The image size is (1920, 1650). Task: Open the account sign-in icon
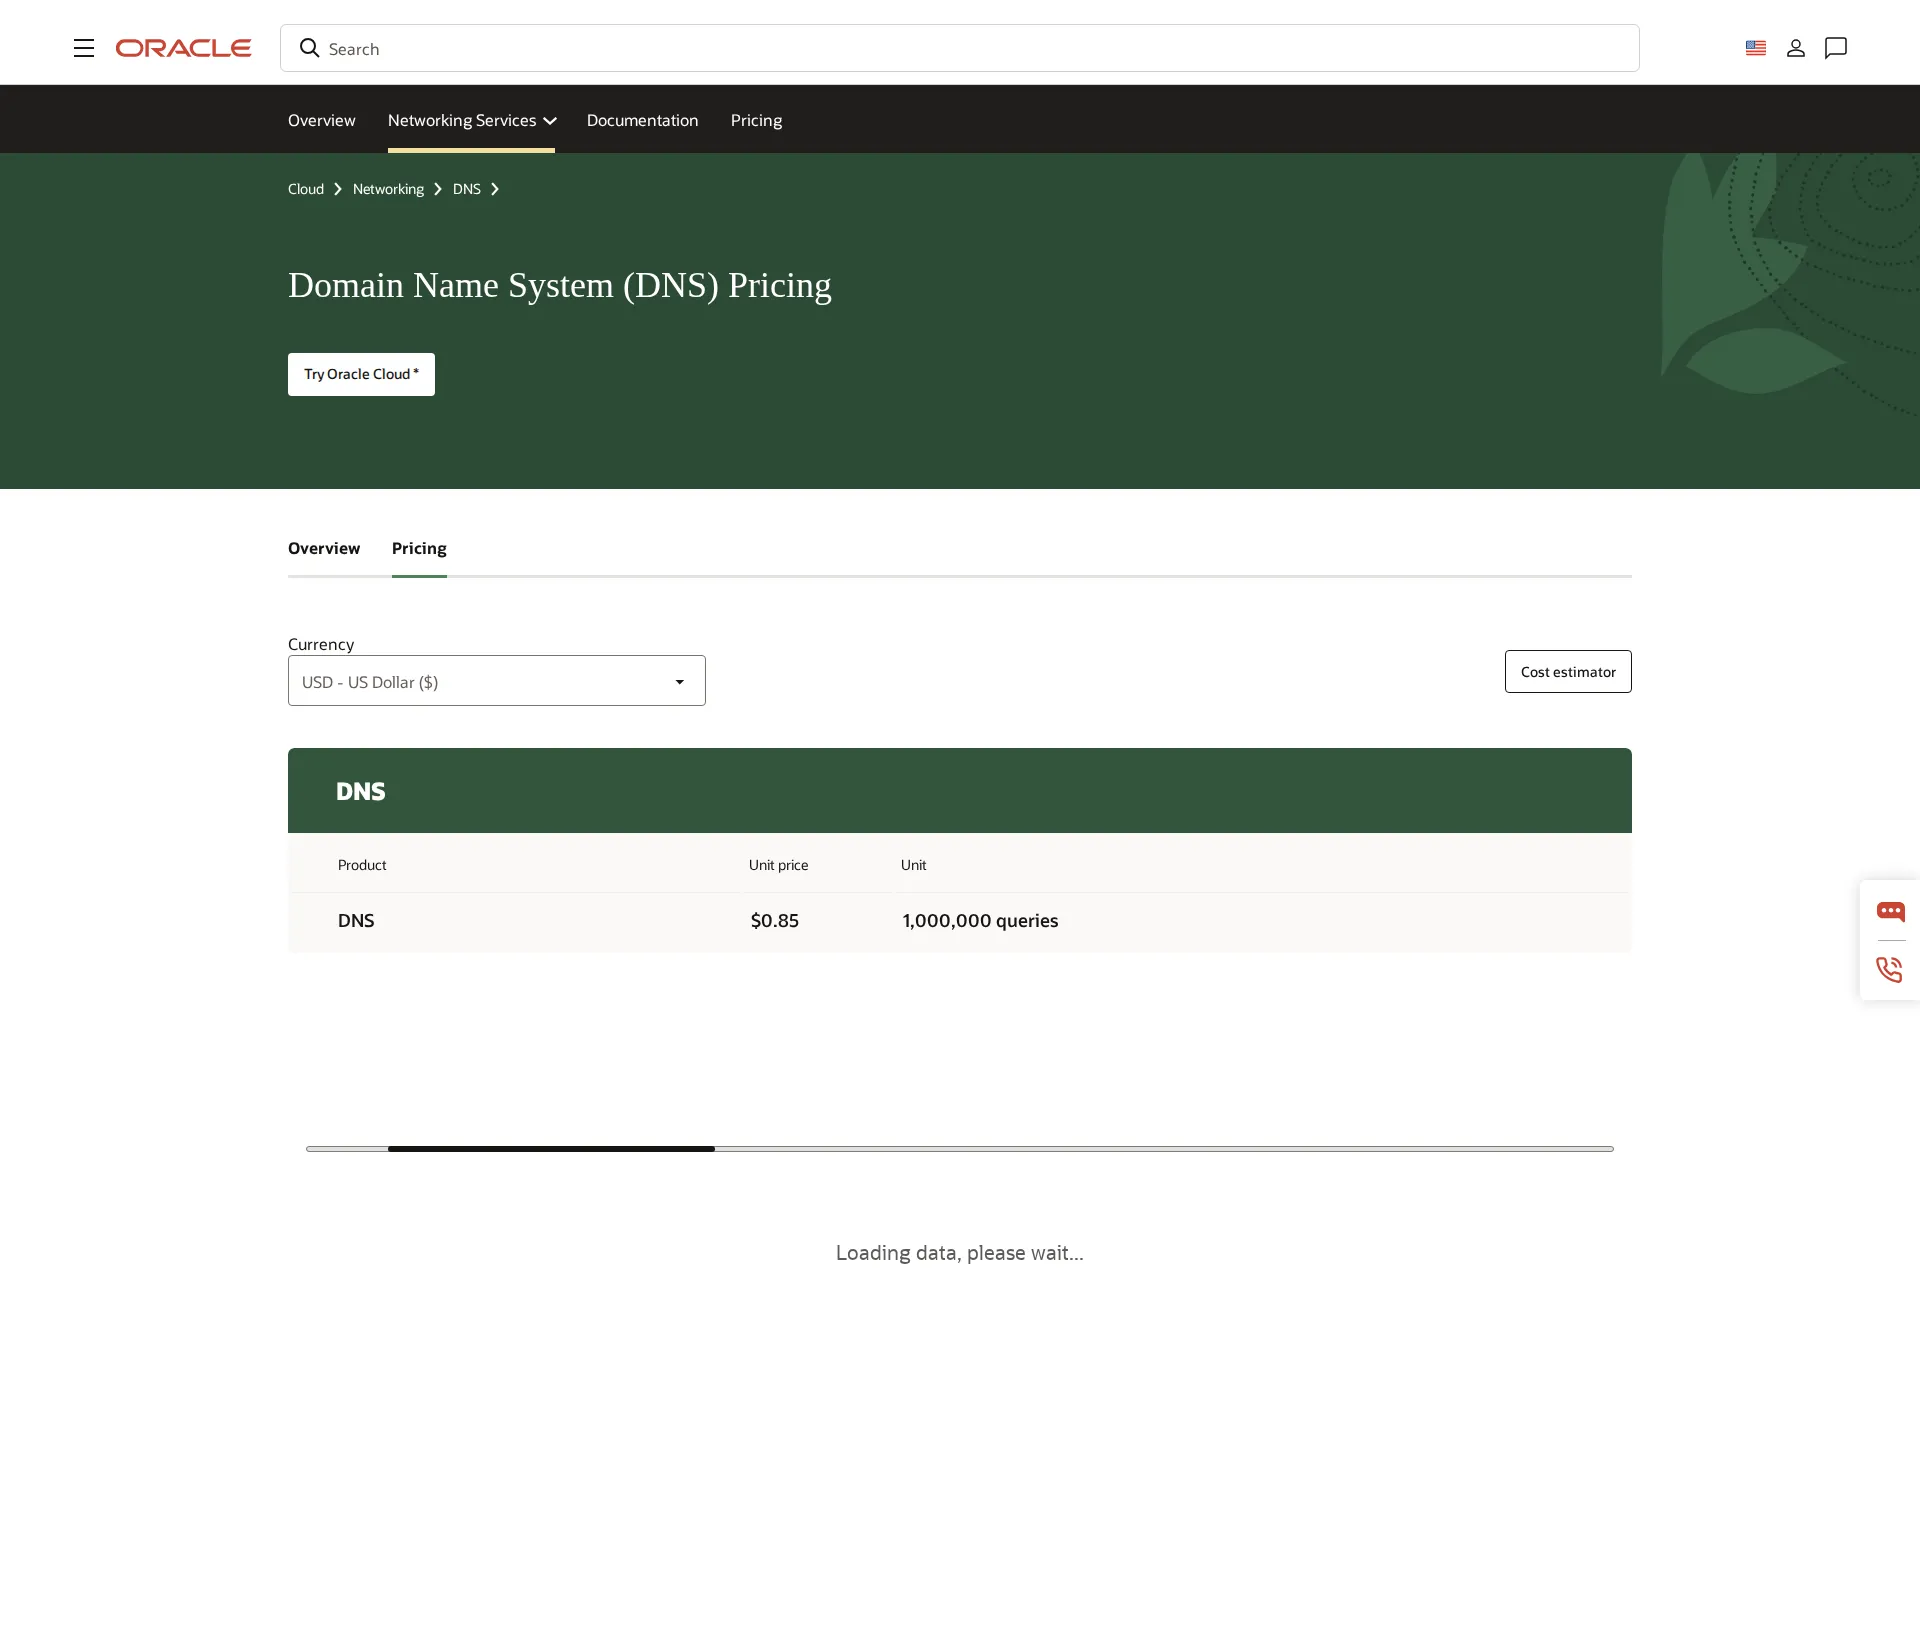[x=1796, y=47]
